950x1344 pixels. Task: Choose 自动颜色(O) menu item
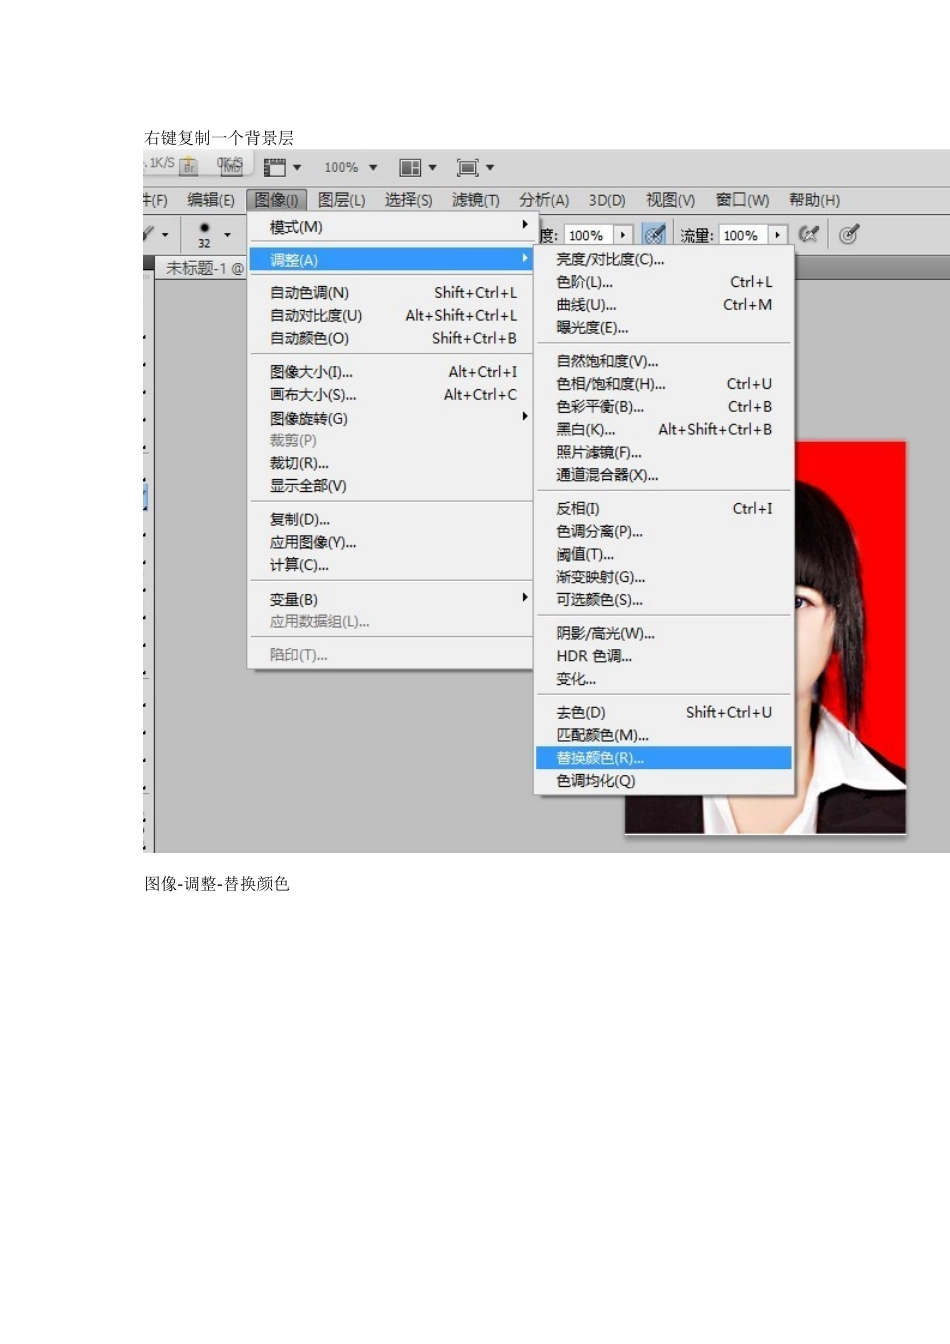(x=391, y=338)
